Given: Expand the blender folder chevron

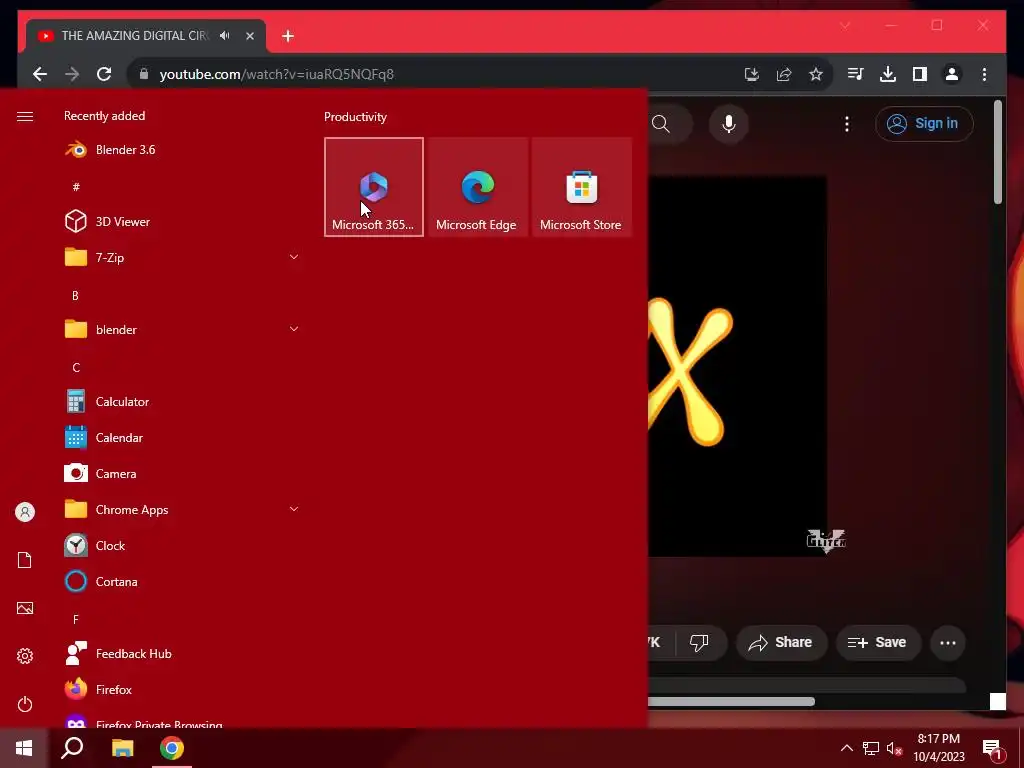Looking at the screenshot, I should [x=294, y=329].
